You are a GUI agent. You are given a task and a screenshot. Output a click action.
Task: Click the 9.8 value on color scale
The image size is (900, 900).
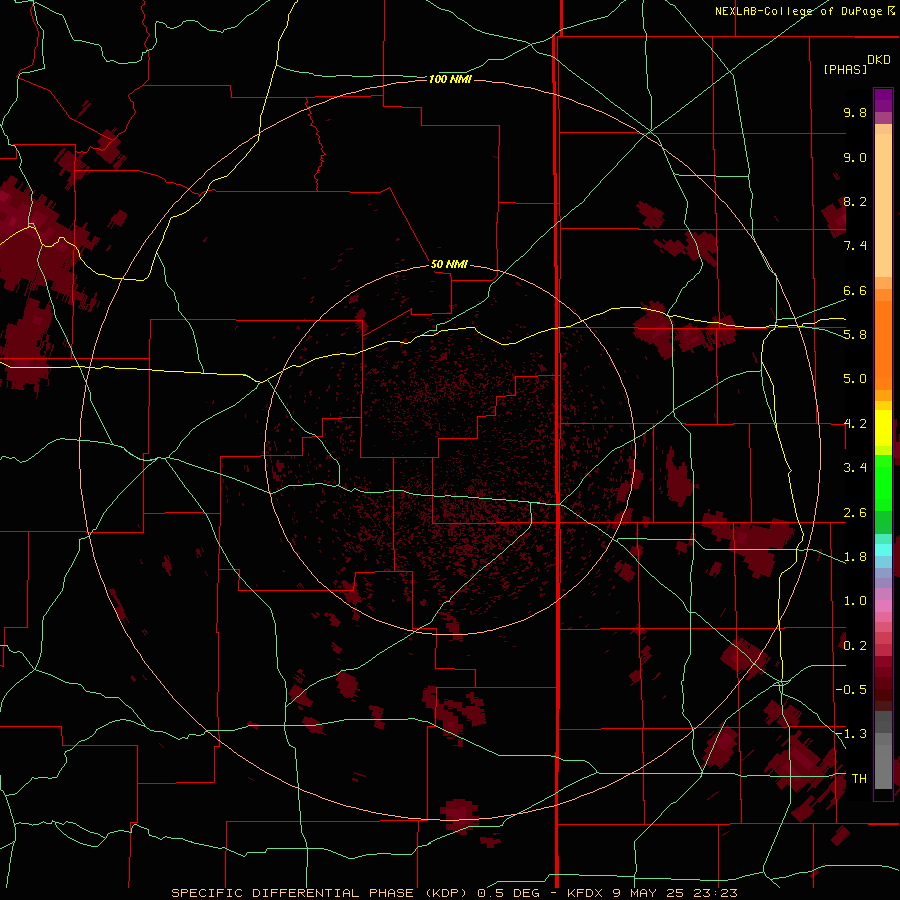[x=855, y=112]
